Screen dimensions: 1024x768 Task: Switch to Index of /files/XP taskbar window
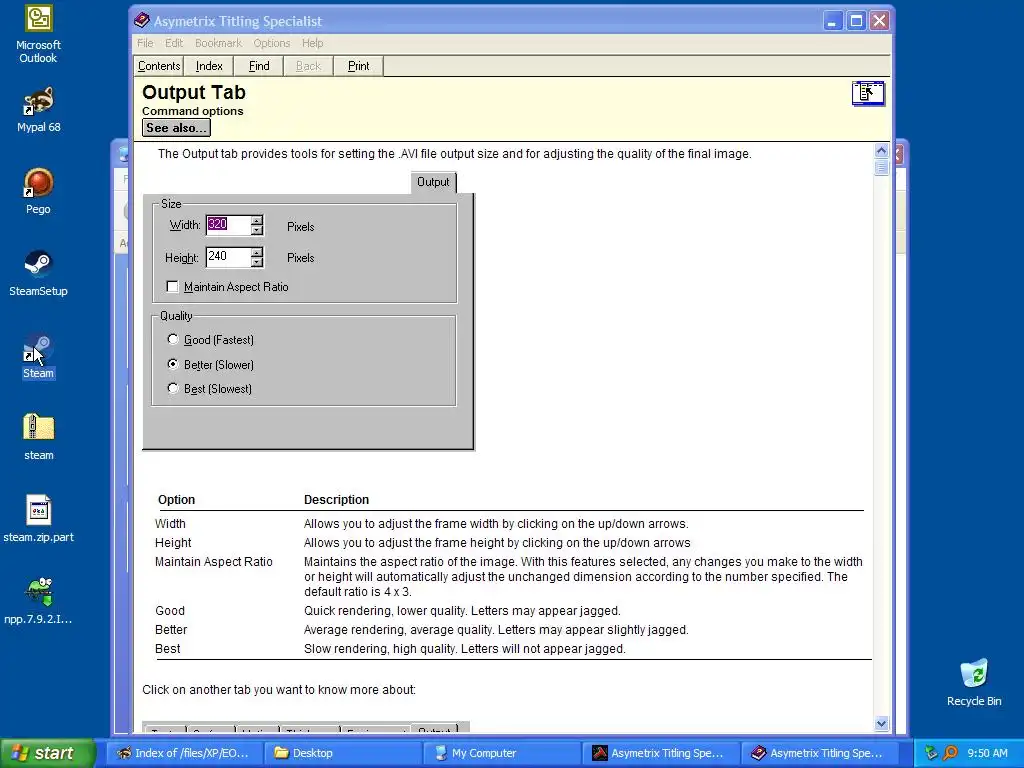coord(184,753)
